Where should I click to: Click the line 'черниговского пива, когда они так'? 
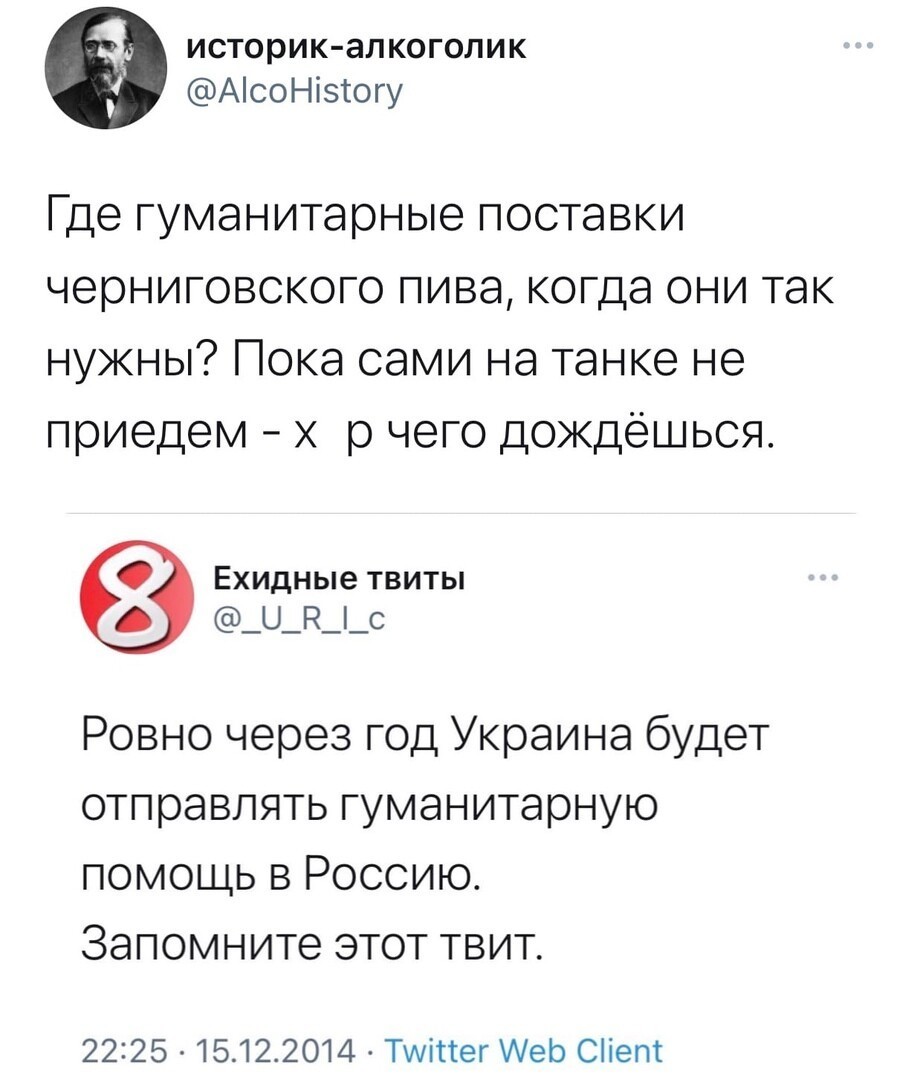441,291
